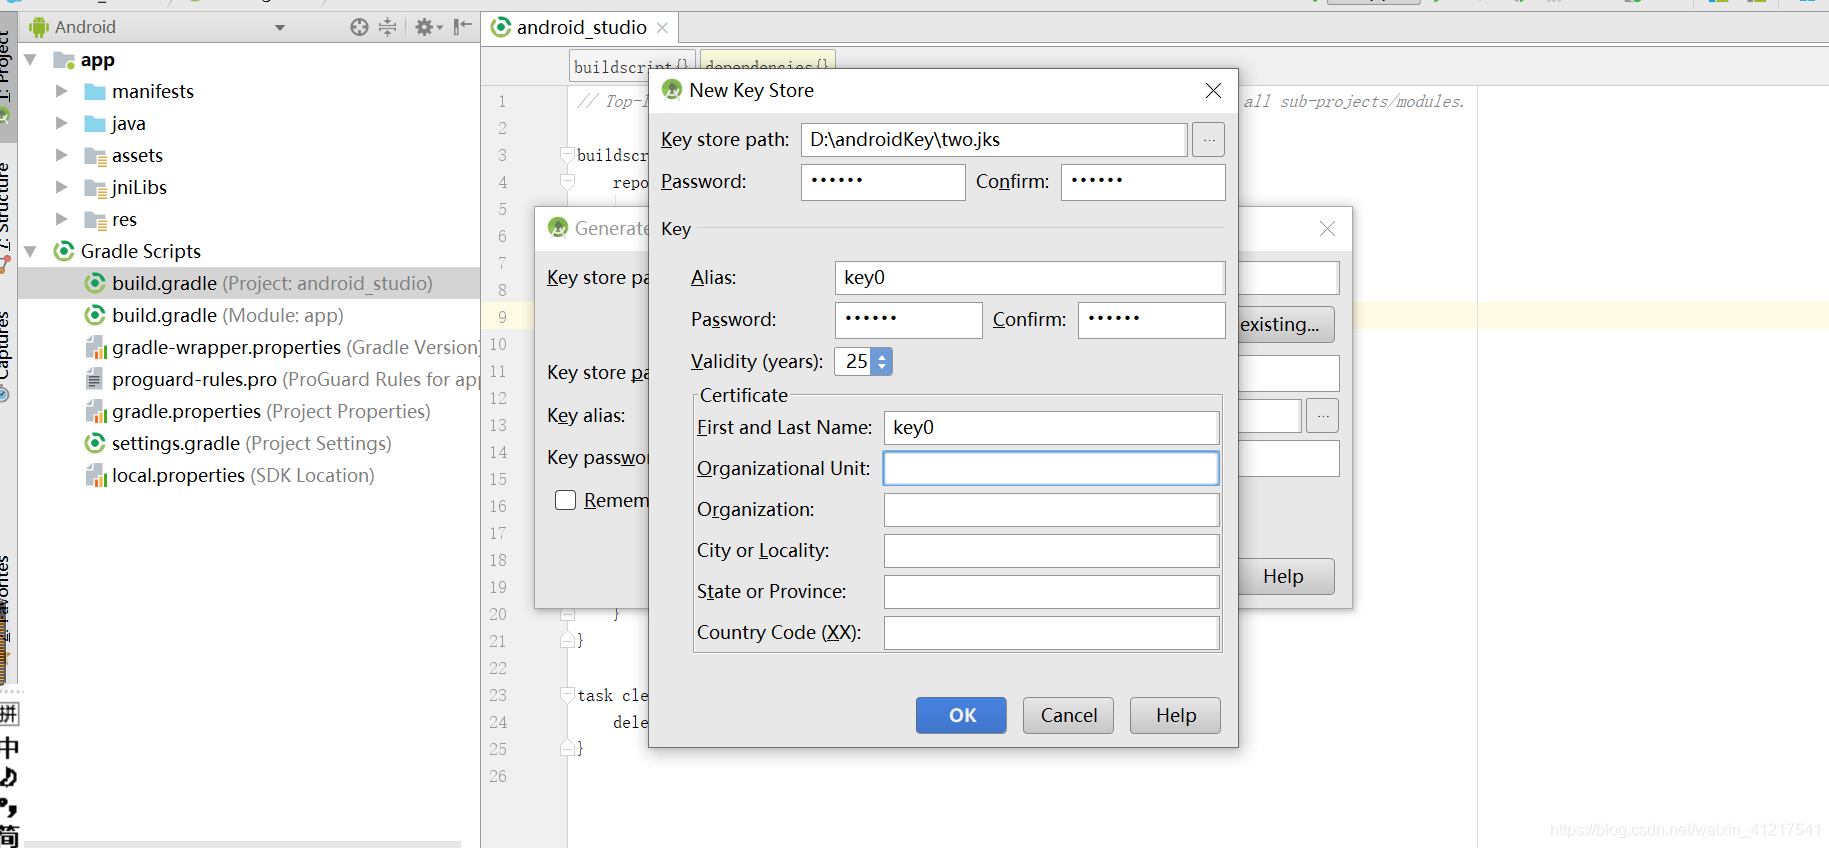Viewport: 1829px width, 848px height.
Task: Expand the res folder
Action: [x=62, y=219]
